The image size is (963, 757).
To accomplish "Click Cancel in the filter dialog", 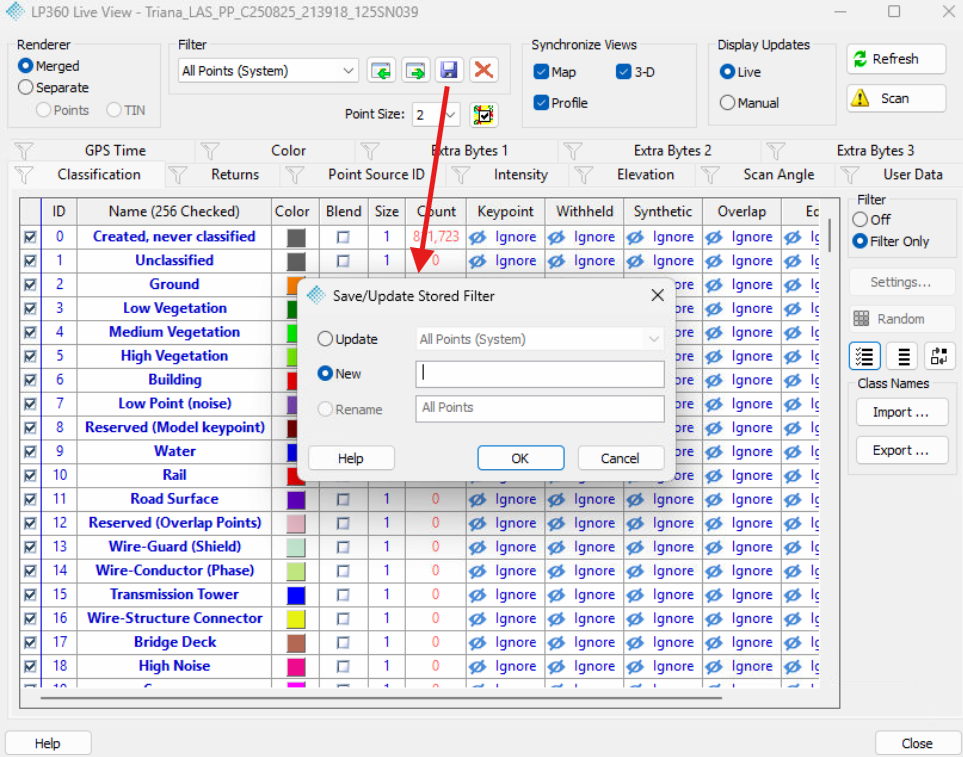I will coord(620,459).
